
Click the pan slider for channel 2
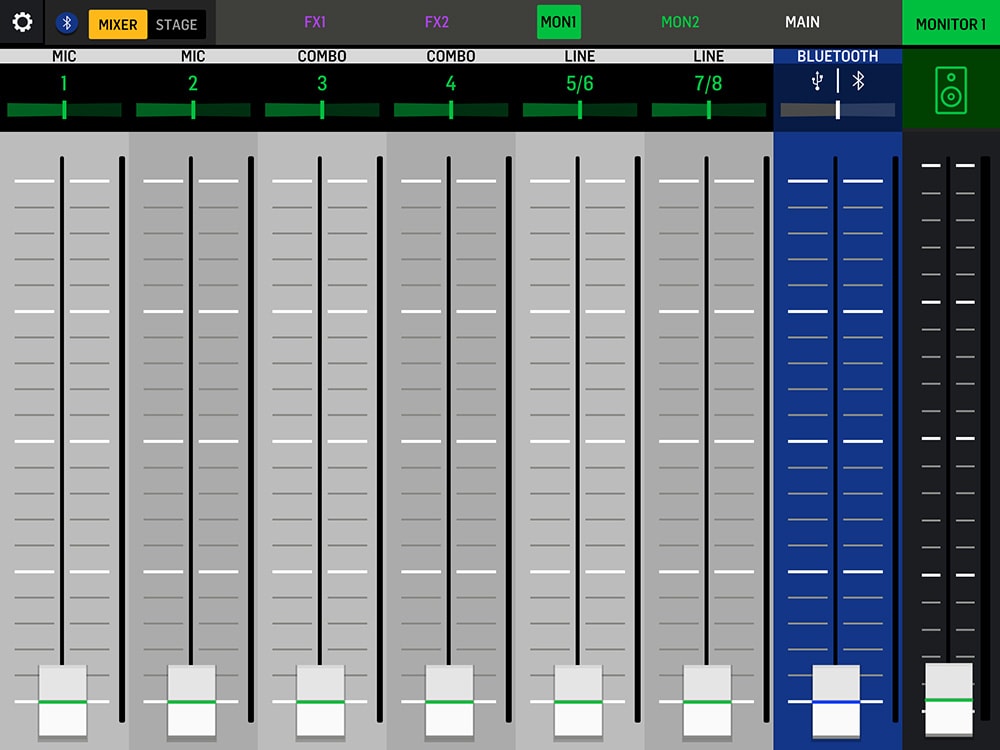tap(193, 110)
